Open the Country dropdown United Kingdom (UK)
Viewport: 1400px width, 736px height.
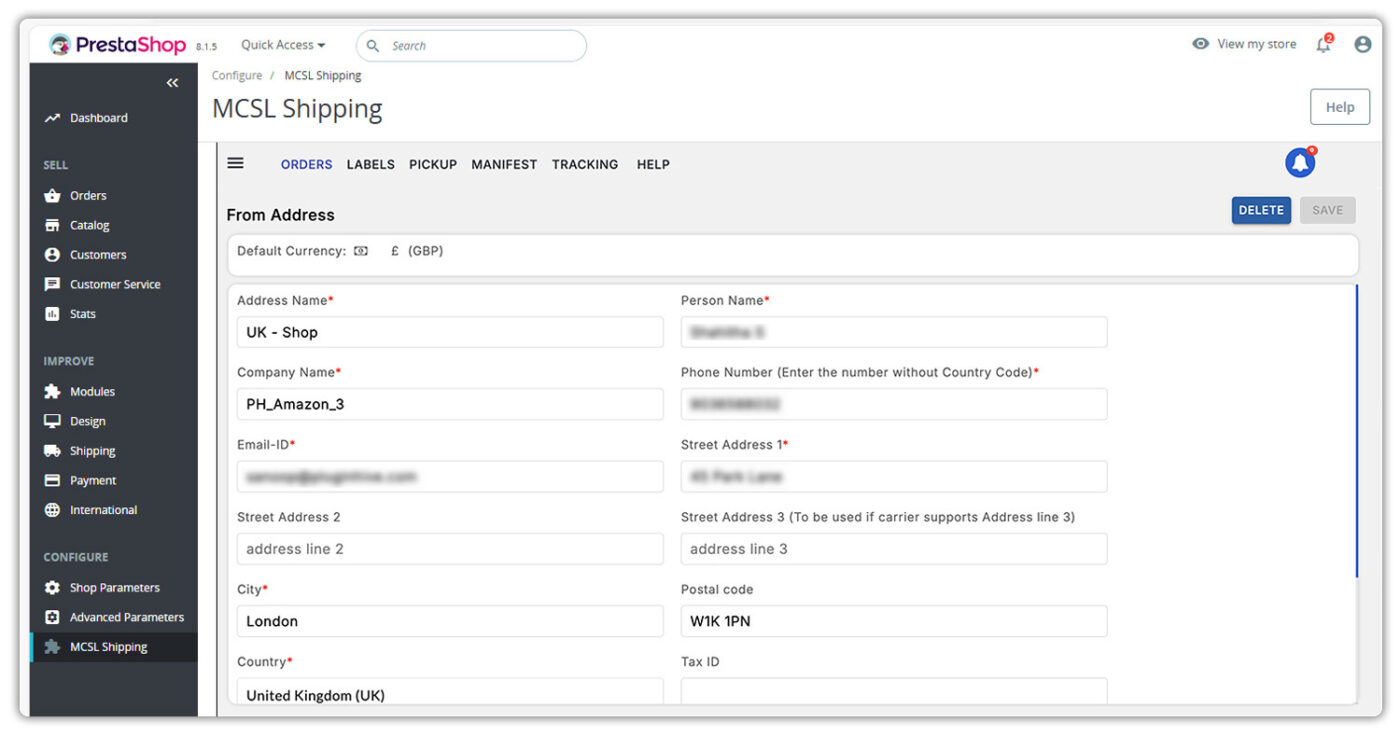[x=450, y=694]
